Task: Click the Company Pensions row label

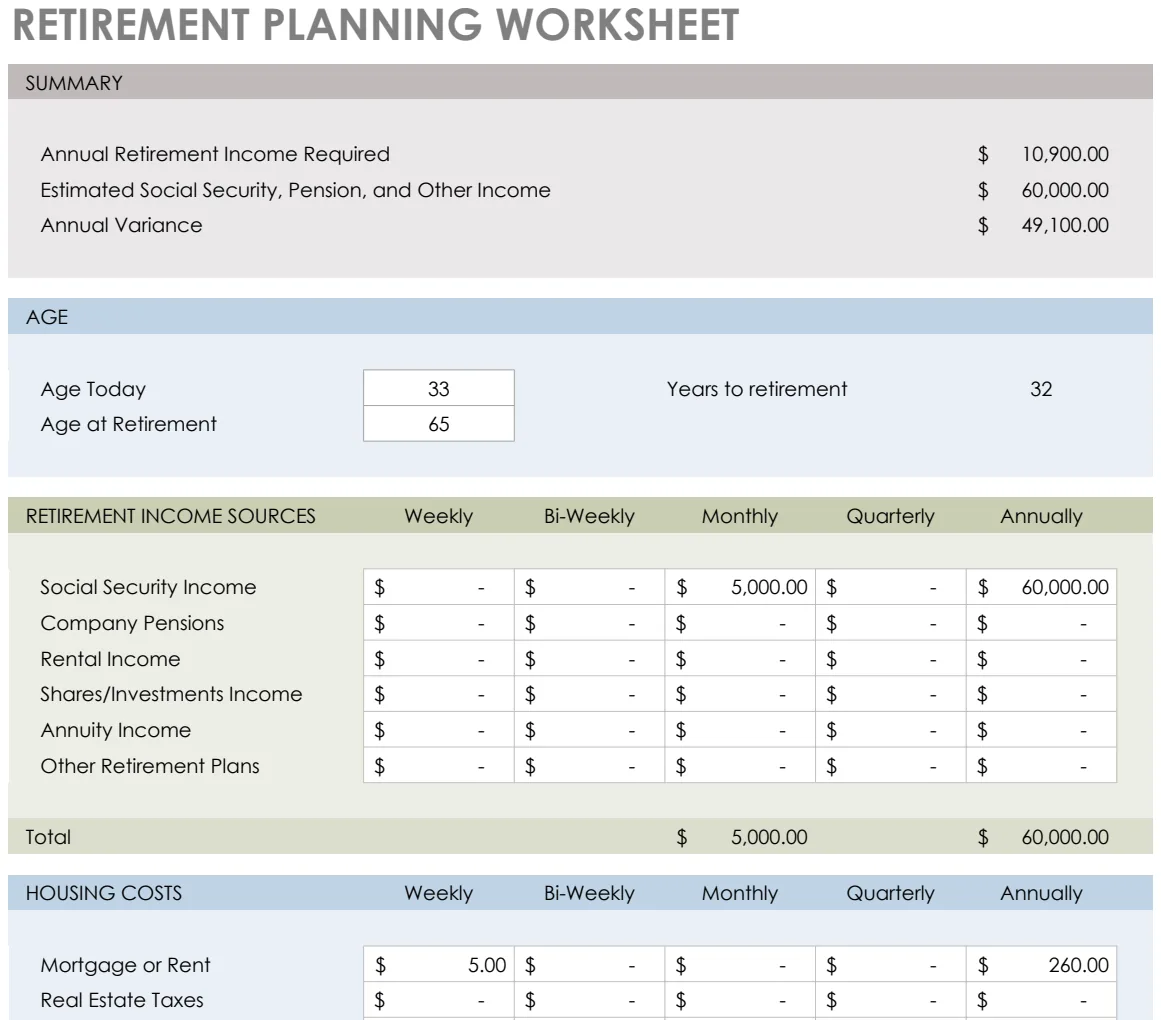Action: (132, 623)
